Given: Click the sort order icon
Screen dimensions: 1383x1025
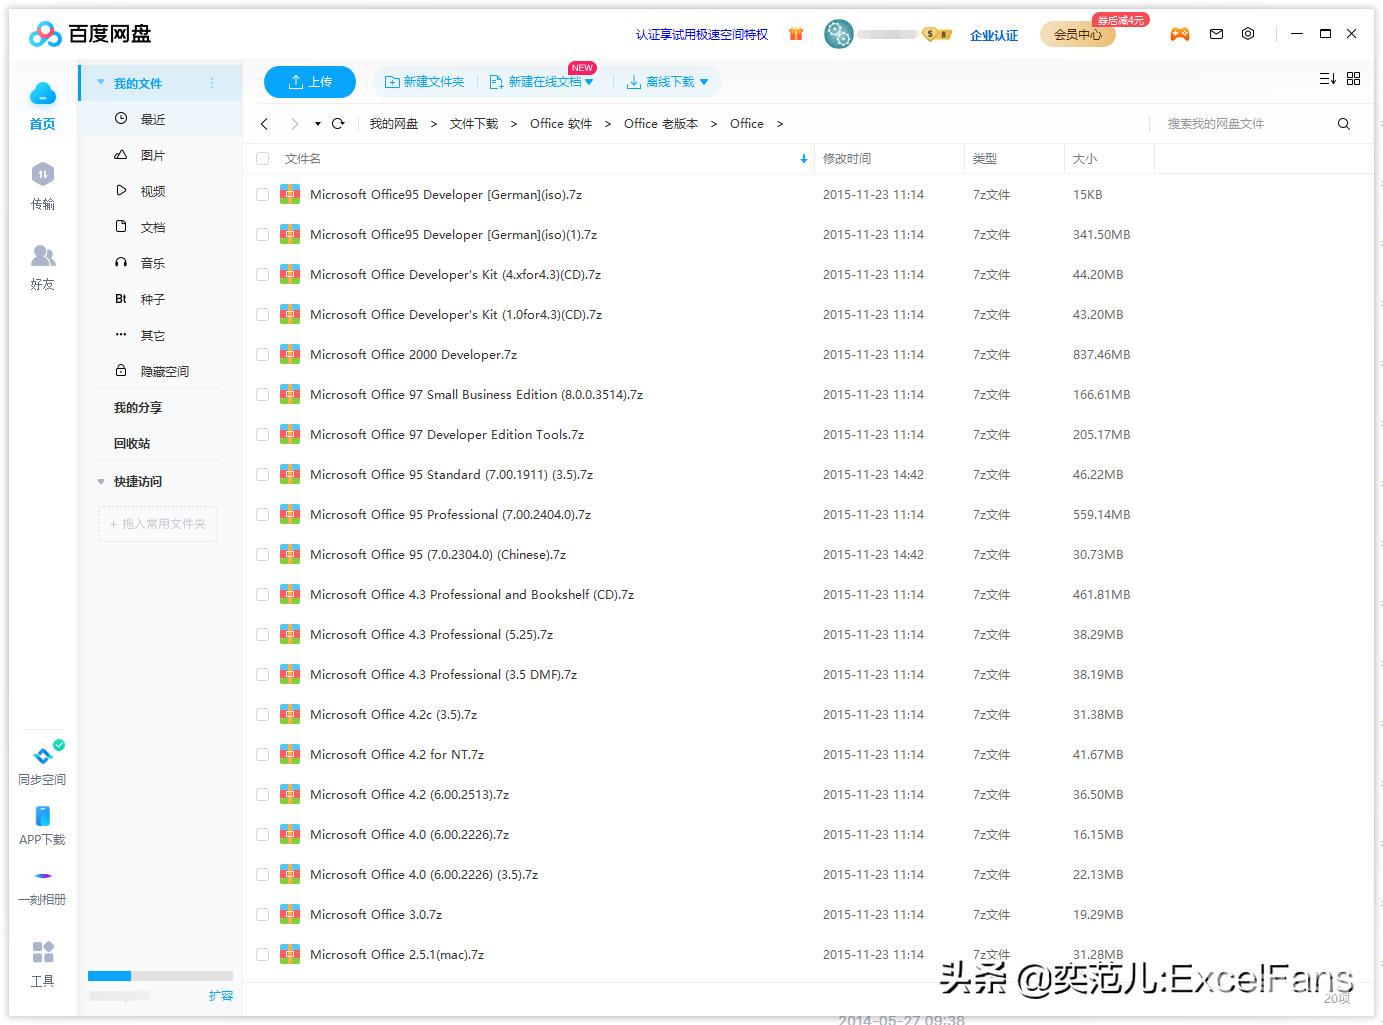Looking at the screenshot, I should 1328,78.
